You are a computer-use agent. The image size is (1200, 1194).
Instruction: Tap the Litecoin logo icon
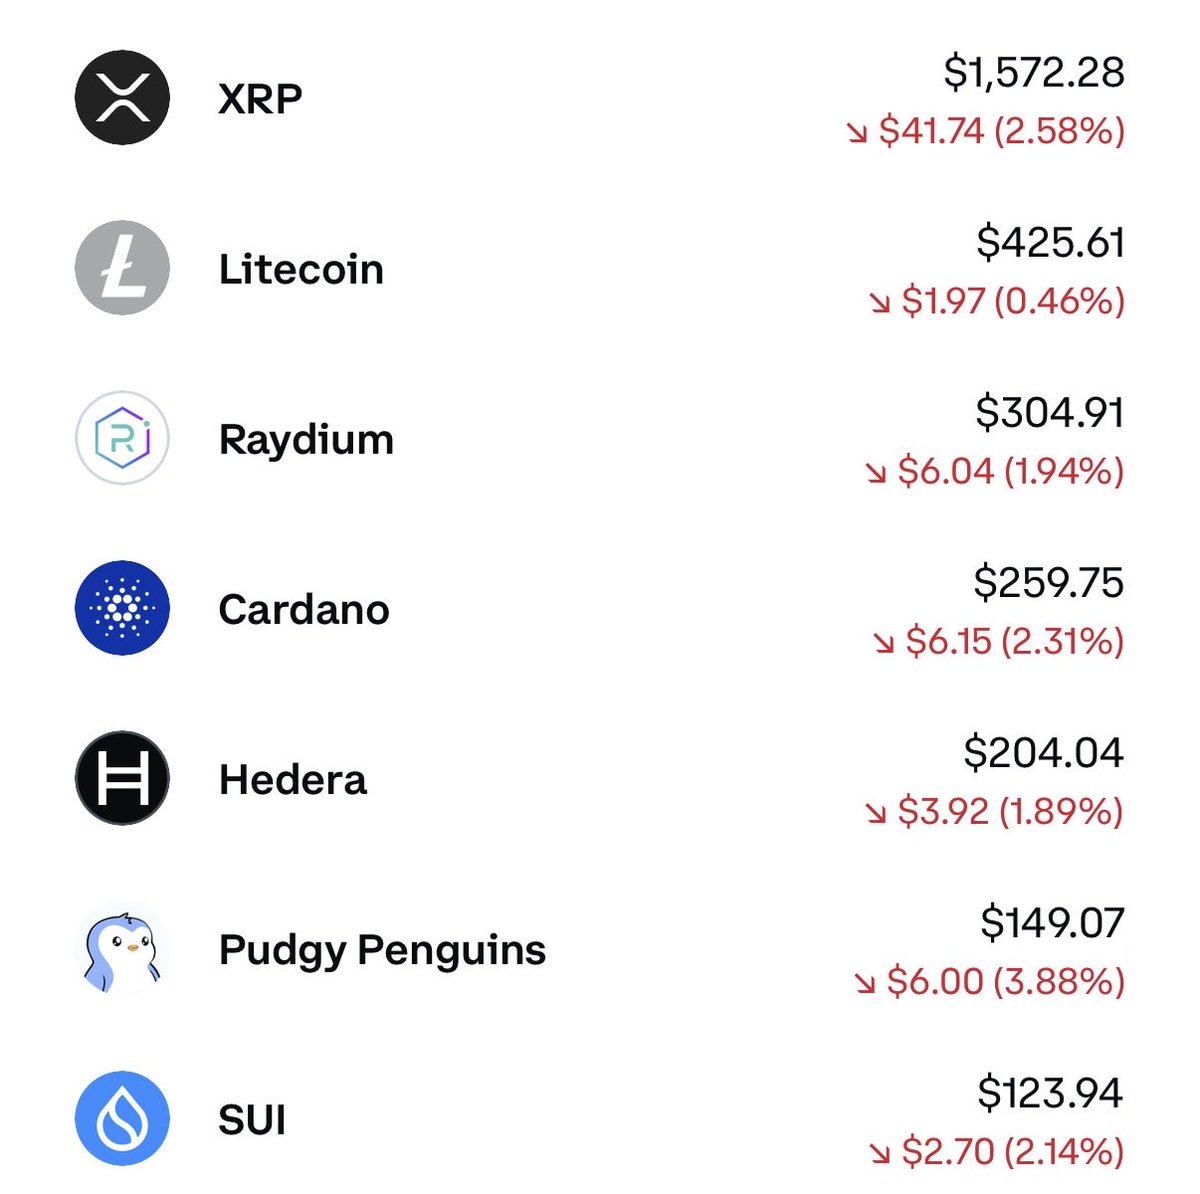pyautogui.click(x=122, y=268)
